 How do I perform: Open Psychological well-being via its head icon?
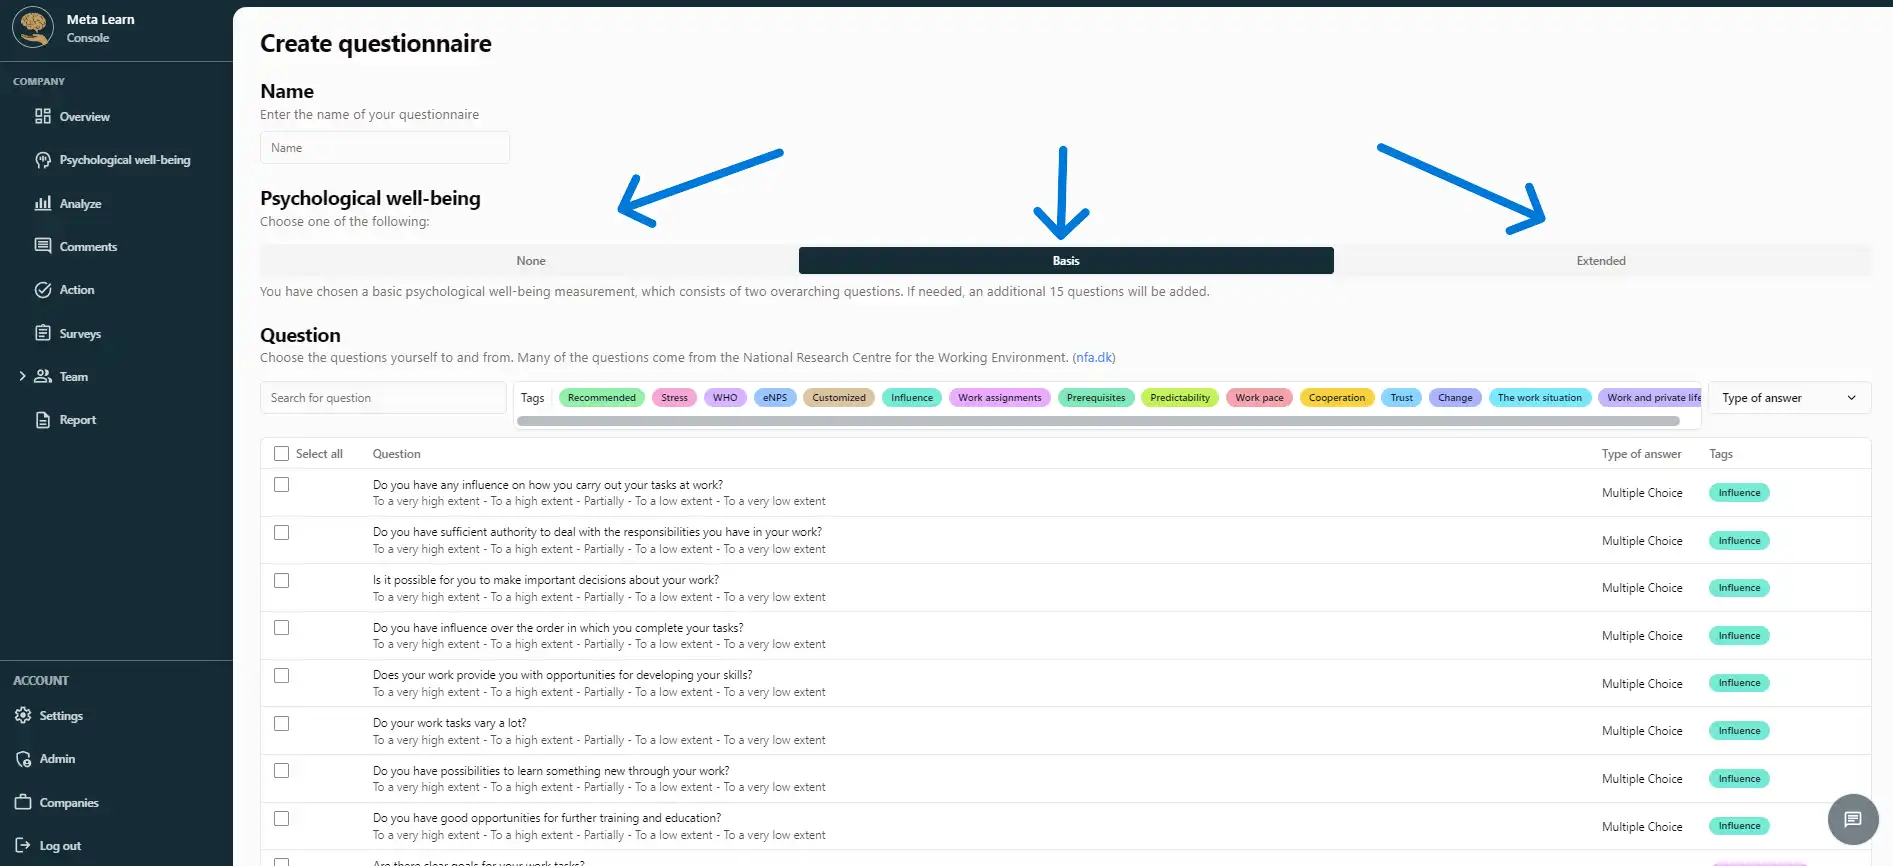[42, 160]
